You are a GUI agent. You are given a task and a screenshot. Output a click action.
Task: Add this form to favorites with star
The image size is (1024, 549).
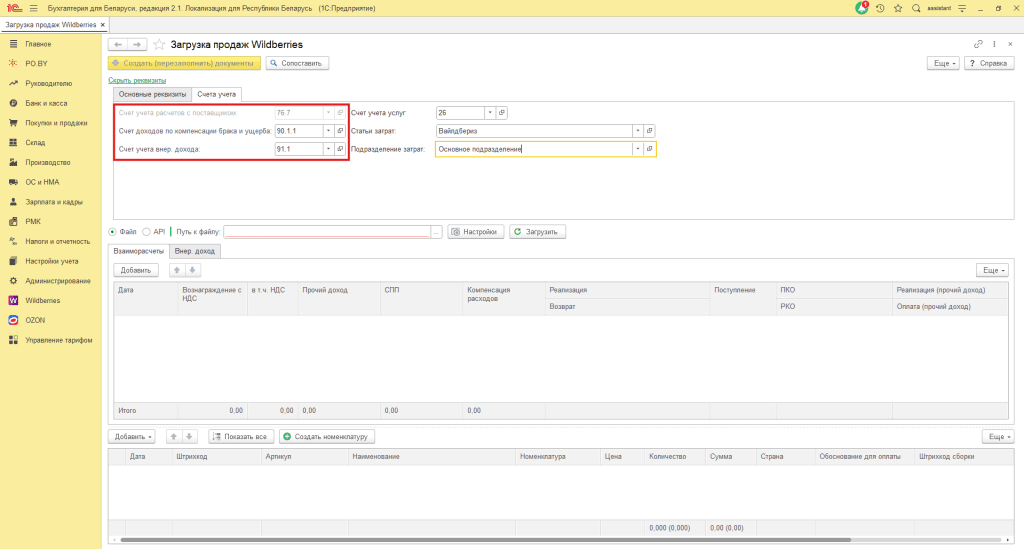pyautogui.click(x=160, y=45)
